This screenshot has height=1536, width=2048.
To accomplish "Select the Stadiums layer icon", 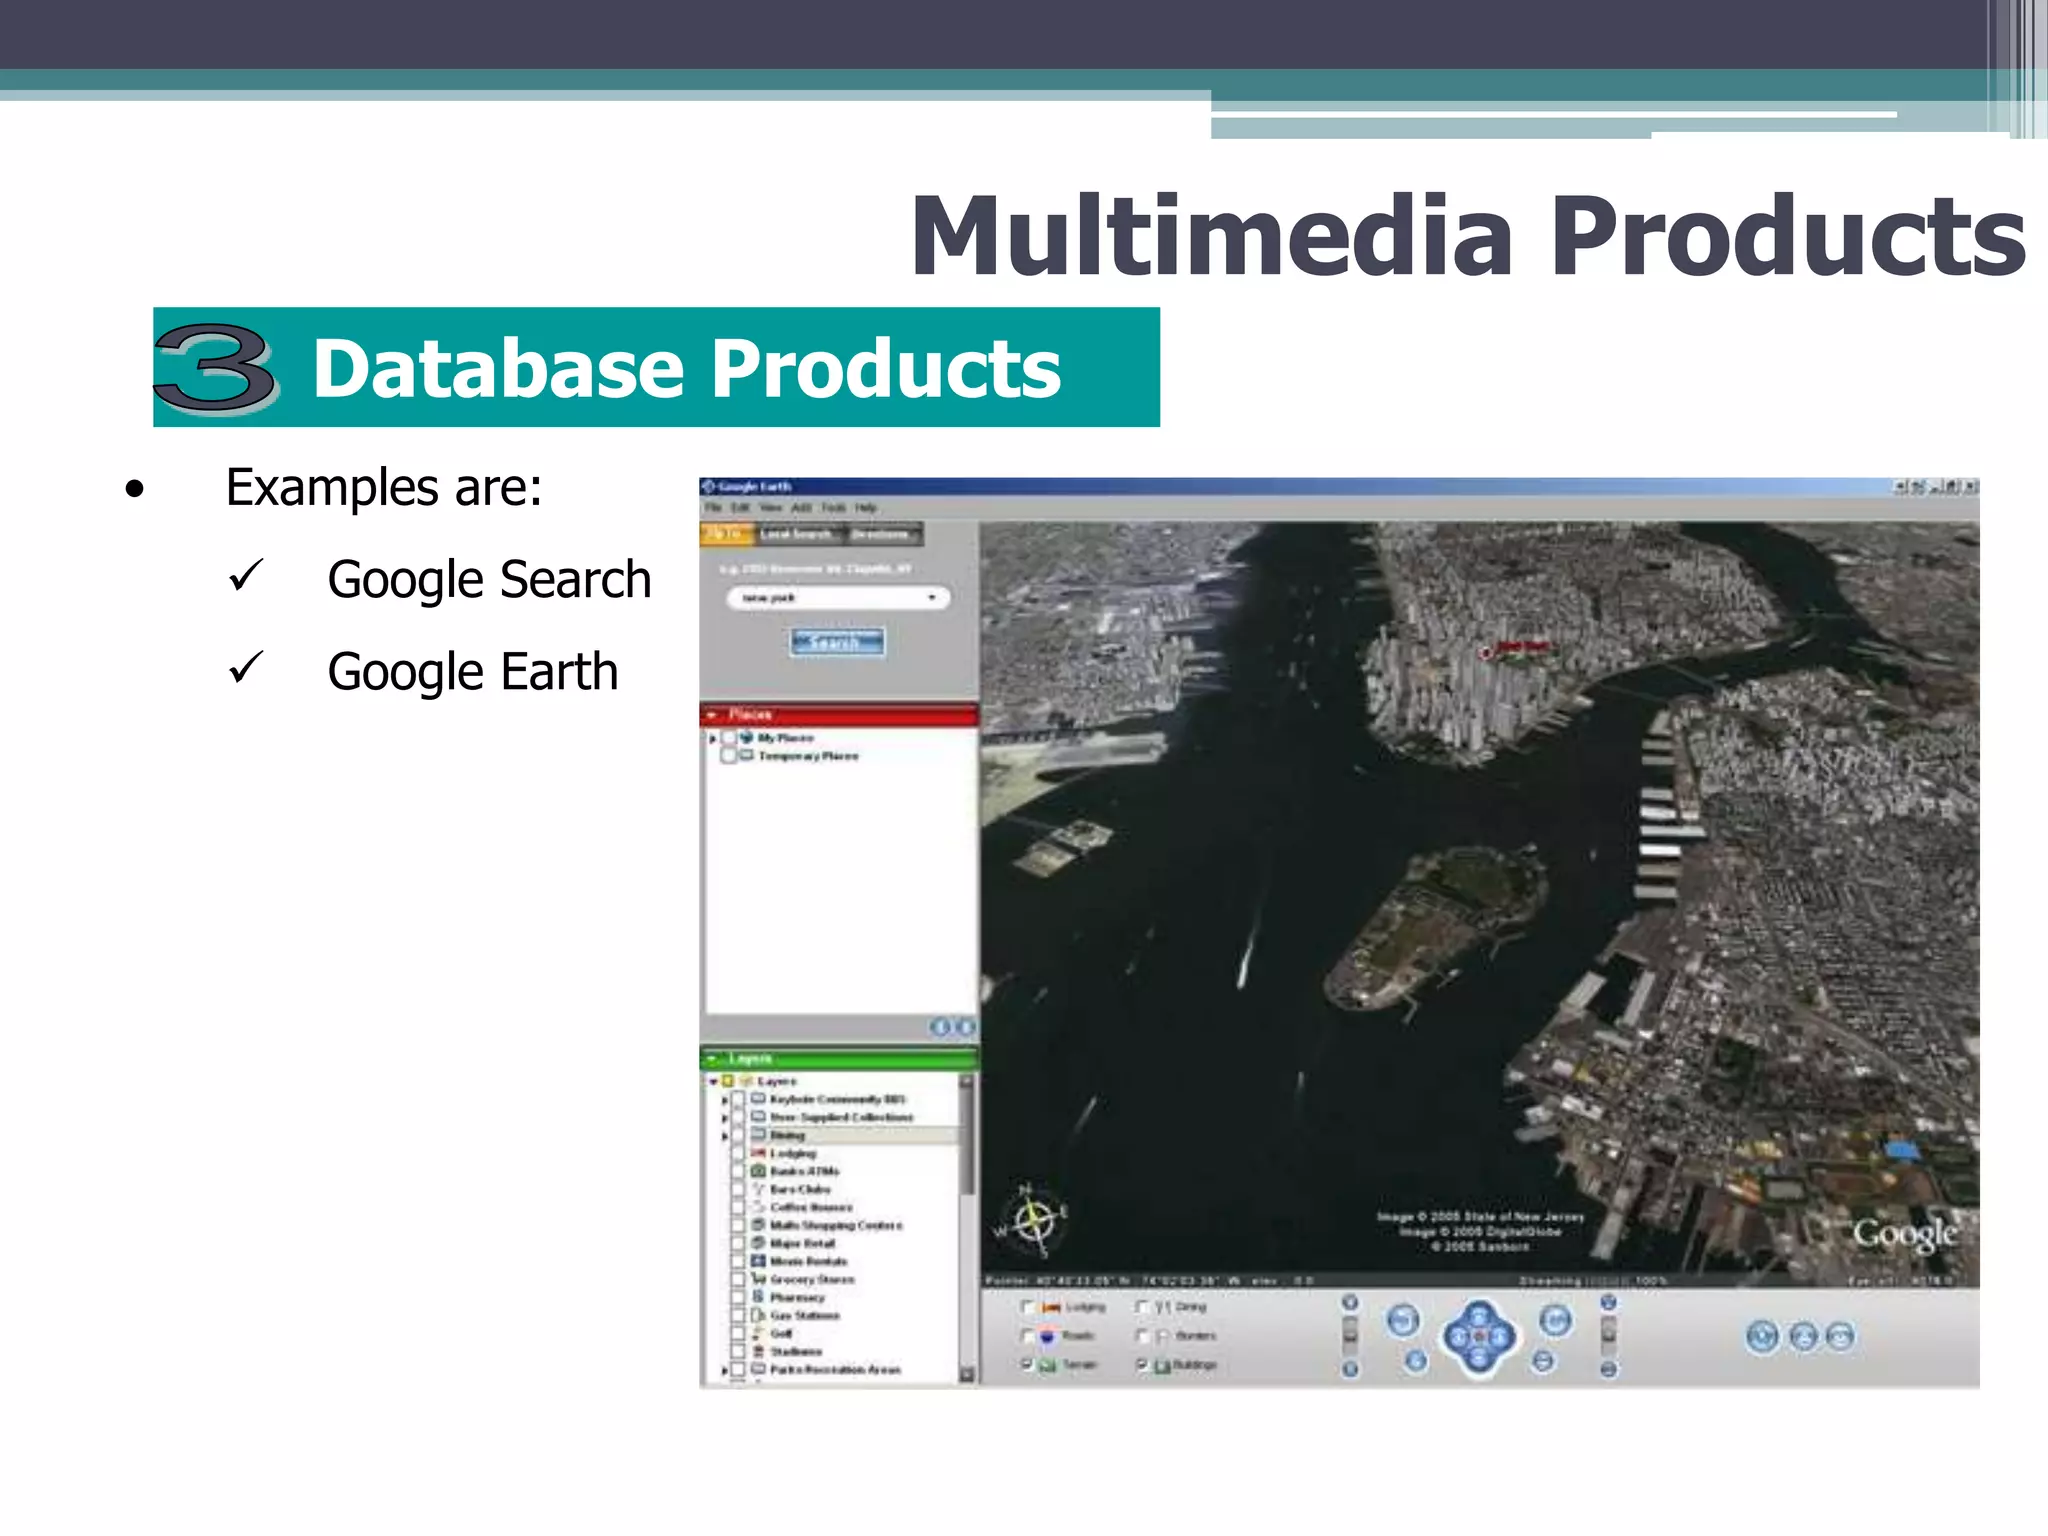I will click(x=758, y=1351).
